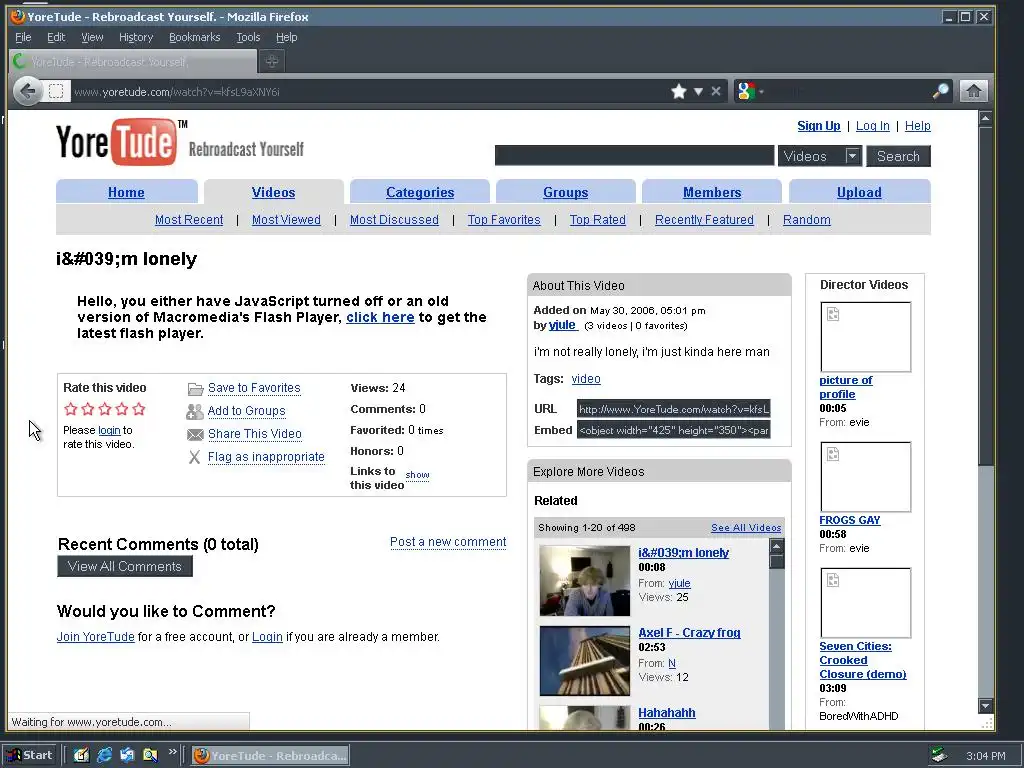Screen dimensions: 1024x768
Task: Open the Recently Featured link
Action: coord(704,219)
